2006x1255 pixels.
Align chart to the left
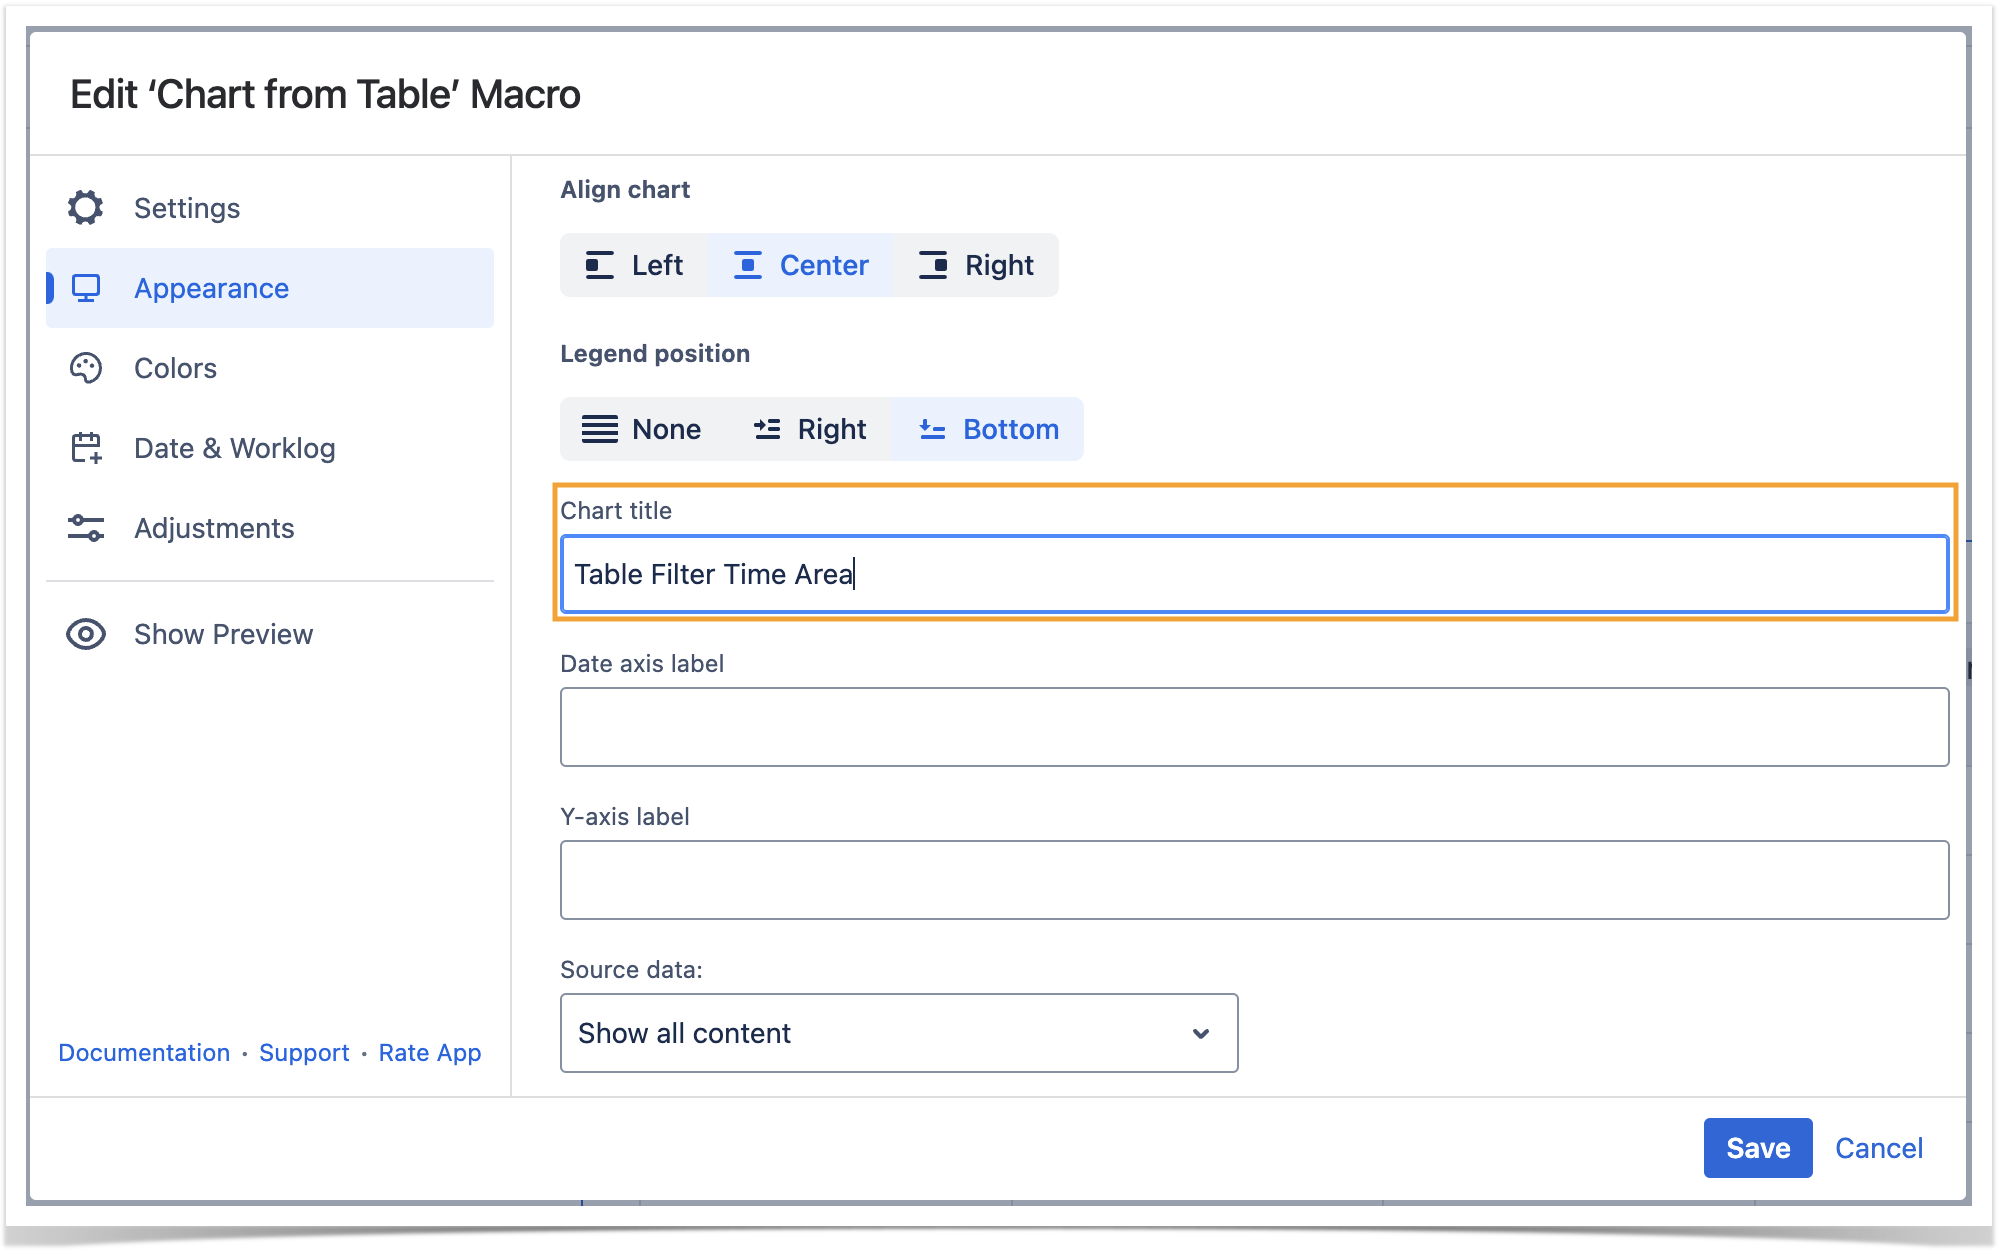(x=634, y=265)
